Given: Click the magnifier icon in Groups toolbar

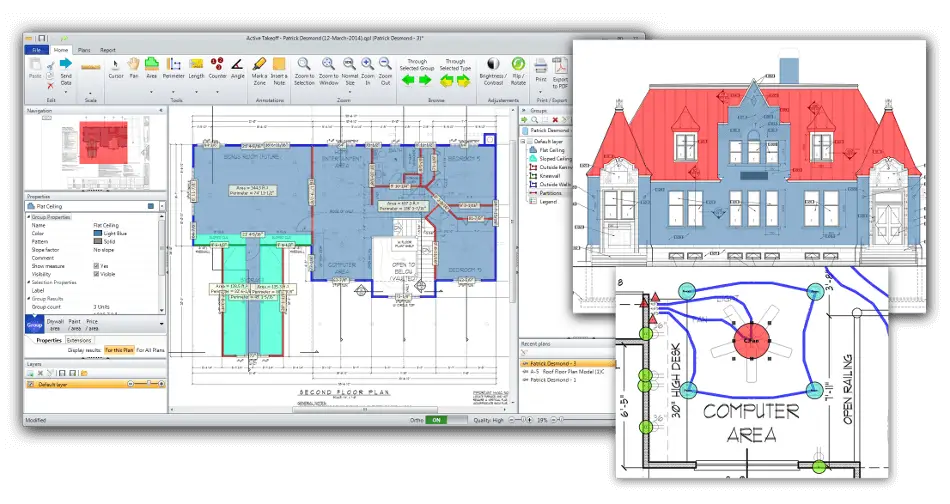Looking at the screenshot, I should coord(534,120).
